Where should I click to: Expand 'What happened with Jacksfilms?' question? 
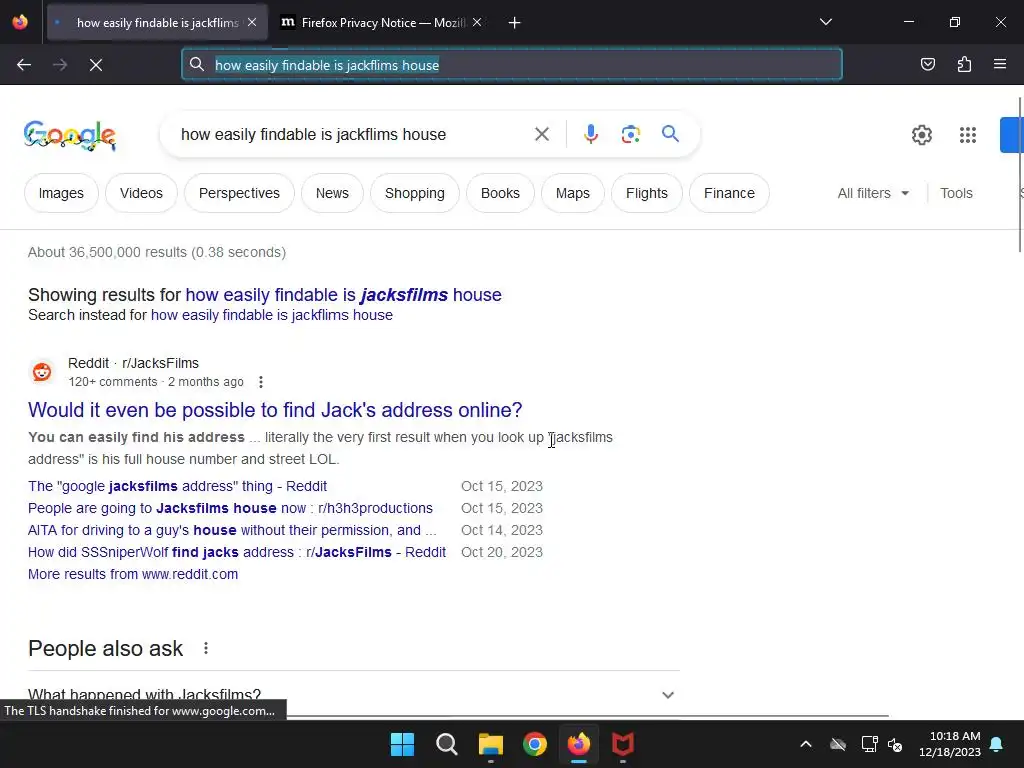[353, 694]
